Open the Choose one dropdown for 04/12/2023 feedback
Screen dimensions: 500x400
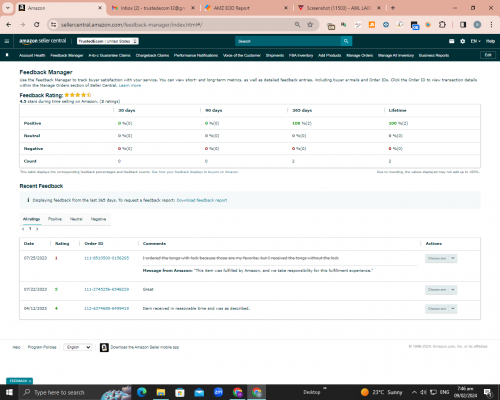click(x=441, y=309)
